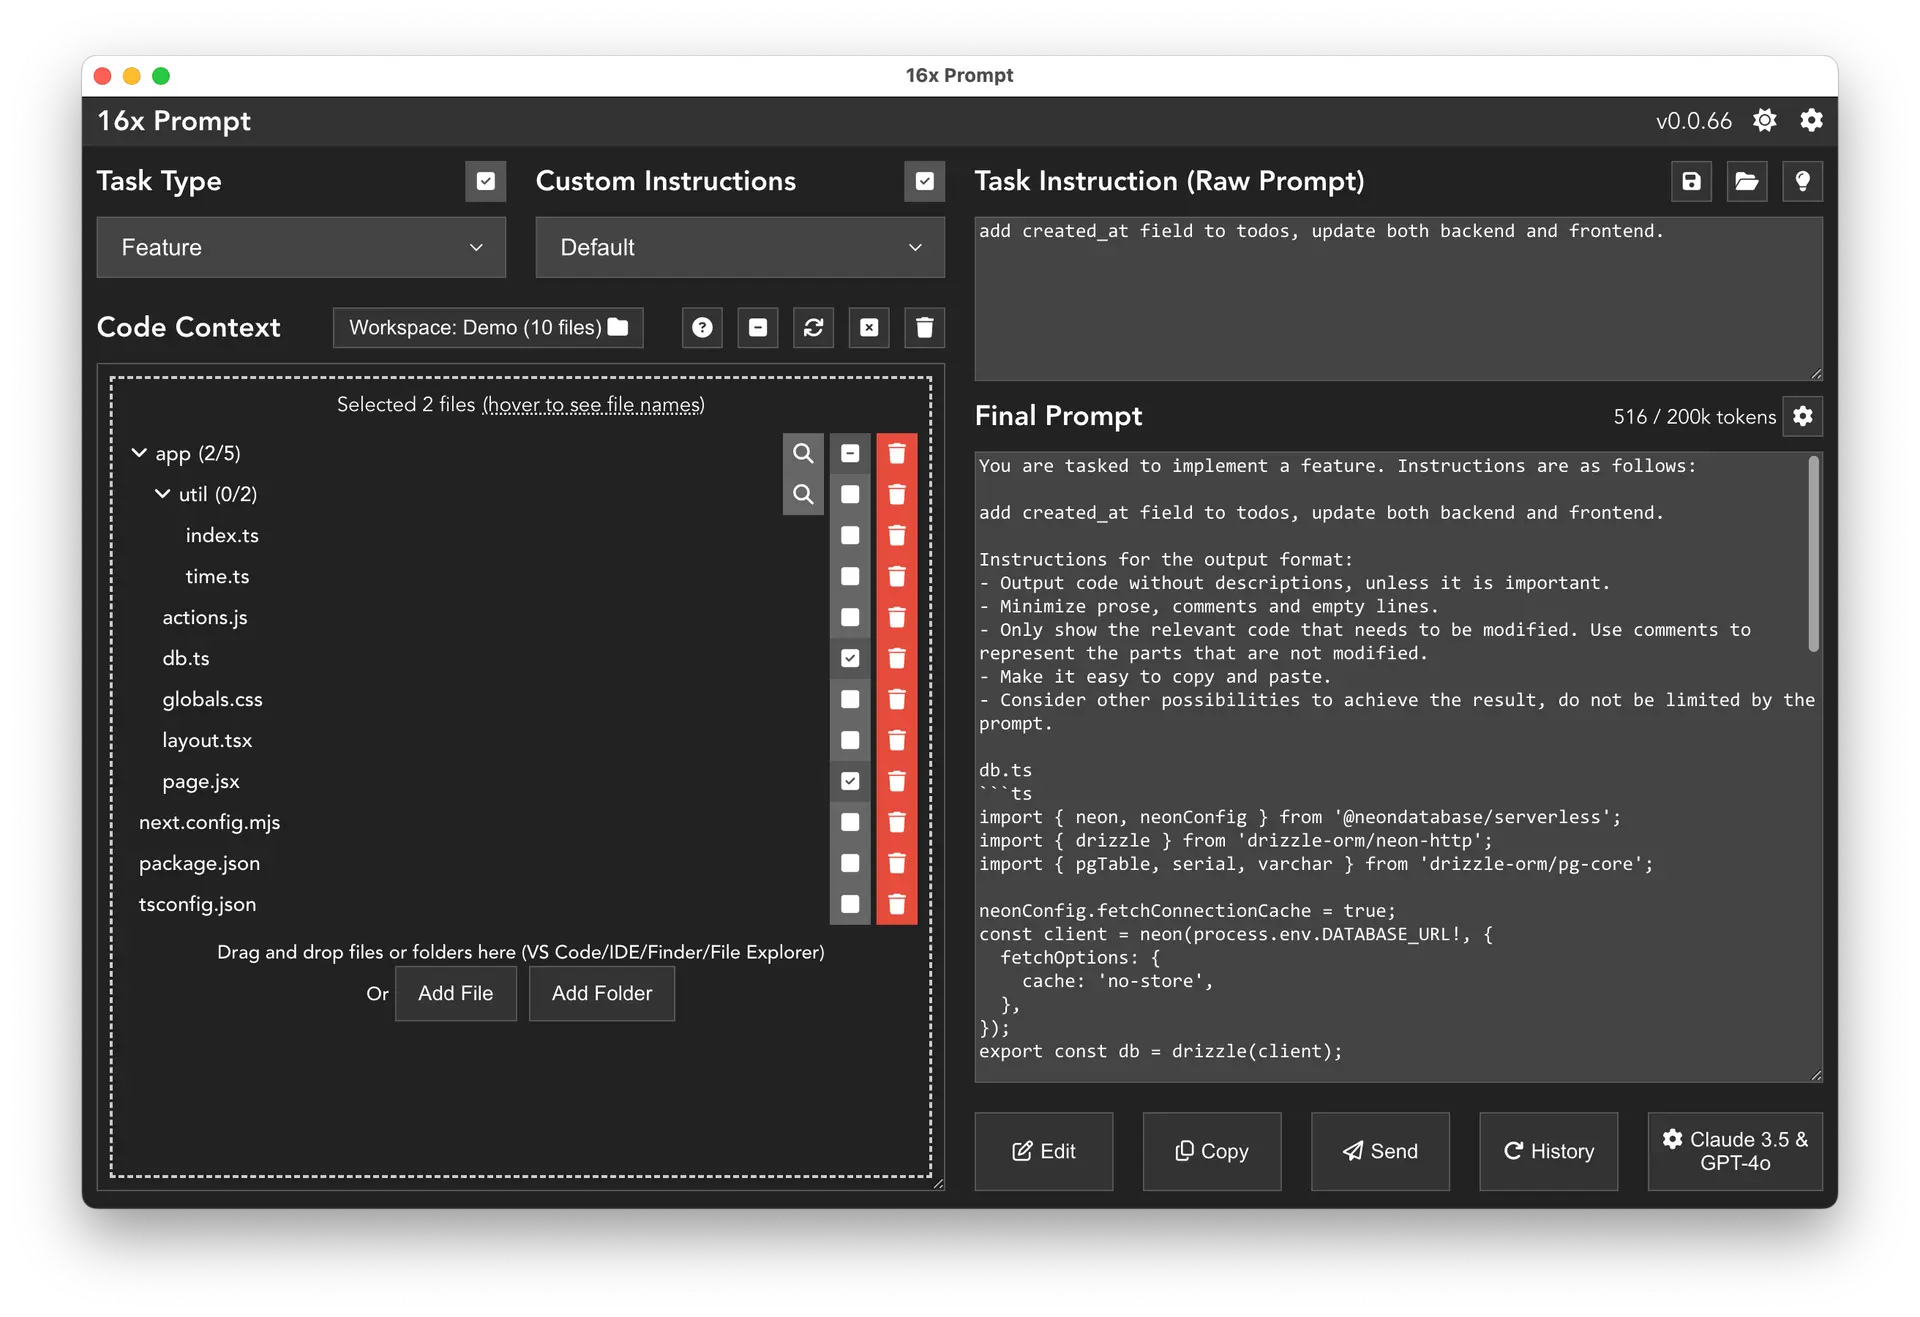Open app settings gear in header
This screenshot has height=1317, width=1920.
pyautogui.click(x=1811, y=121)
